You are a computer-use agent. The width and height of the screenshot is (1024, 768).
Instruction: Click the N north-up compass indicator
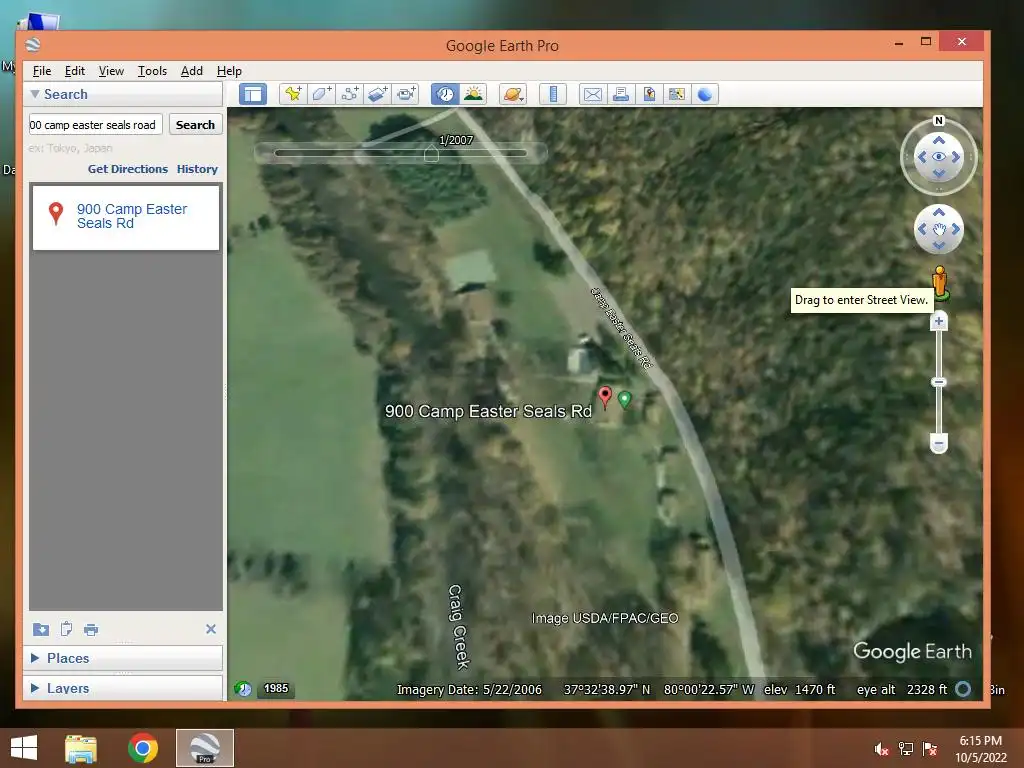point(938,120)
